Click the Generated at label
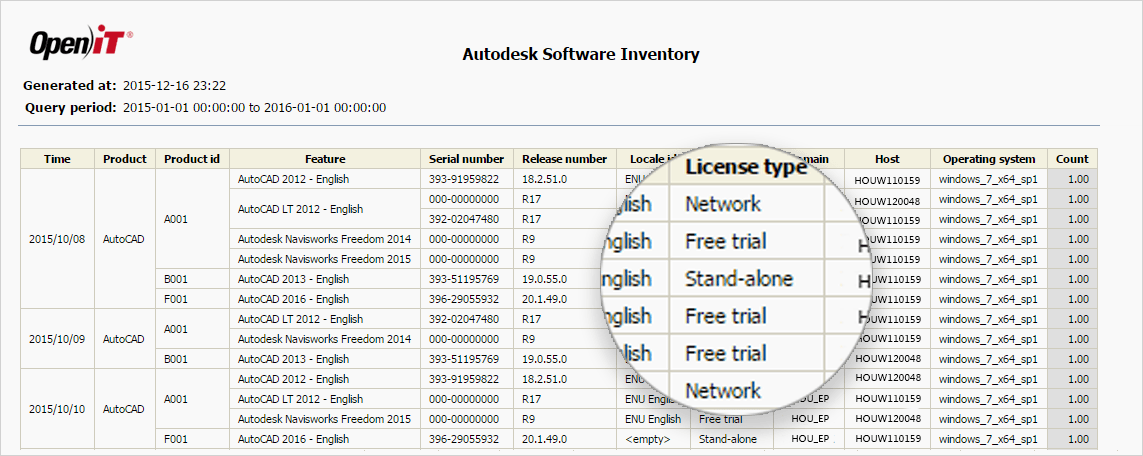This screenshot has height=456, width=1143. [x=70, y=85]
